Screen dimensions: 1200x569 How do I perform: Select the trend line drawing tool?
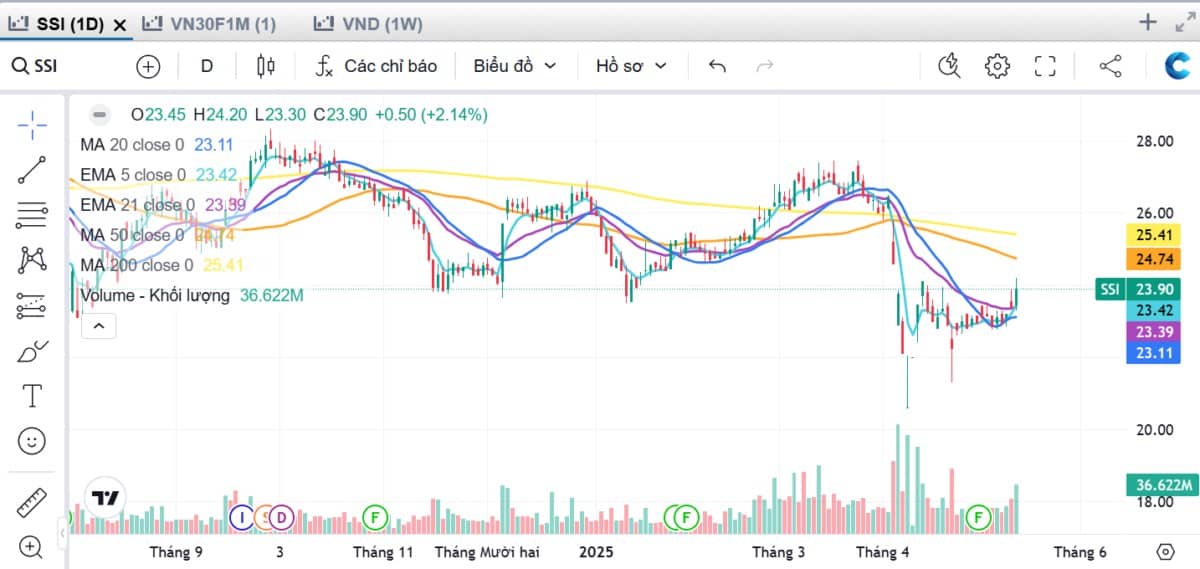[x=32, y=170]
